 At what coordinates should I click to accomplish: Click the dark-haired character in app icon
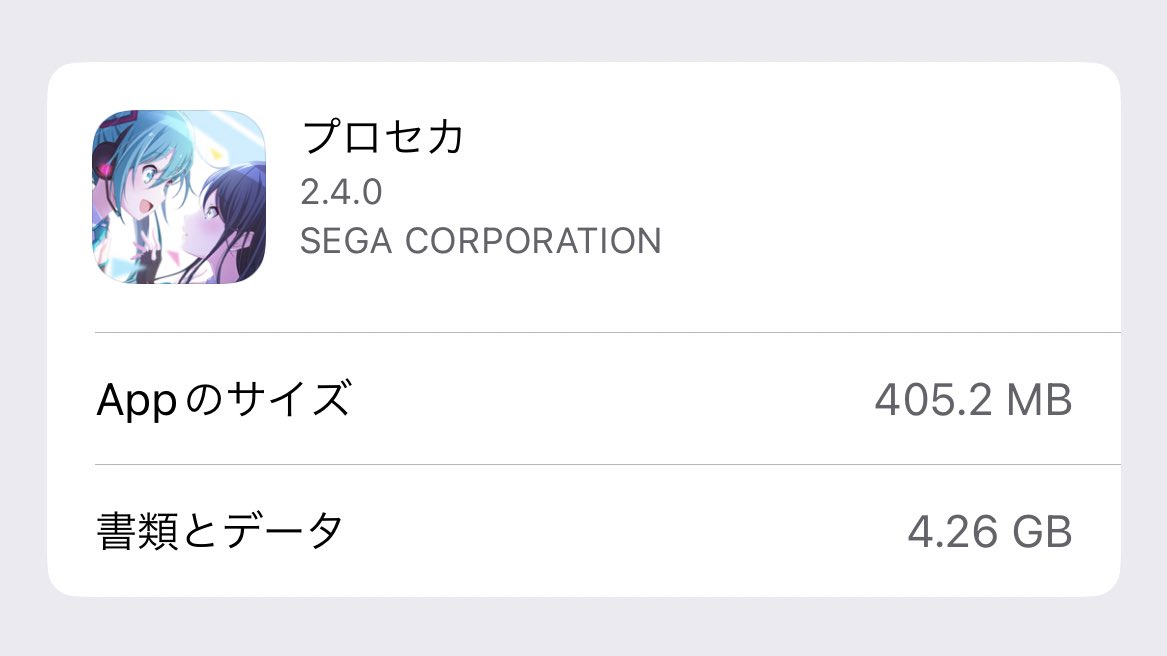[227, 223]
